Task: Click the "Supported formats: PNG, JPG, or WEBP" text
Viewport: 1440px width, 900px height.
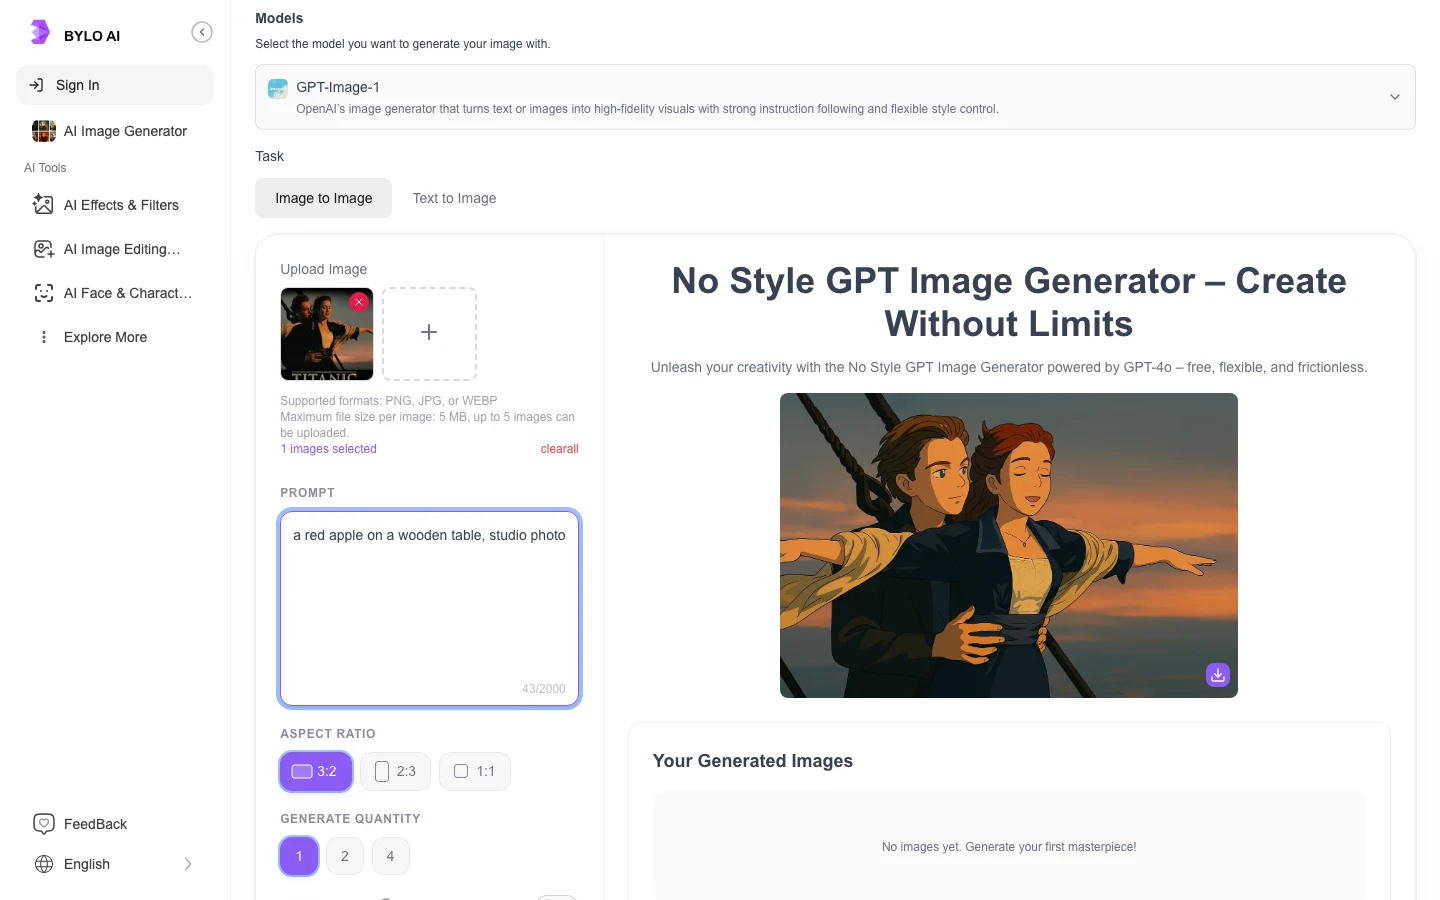Action: click(x=389, y=401)
